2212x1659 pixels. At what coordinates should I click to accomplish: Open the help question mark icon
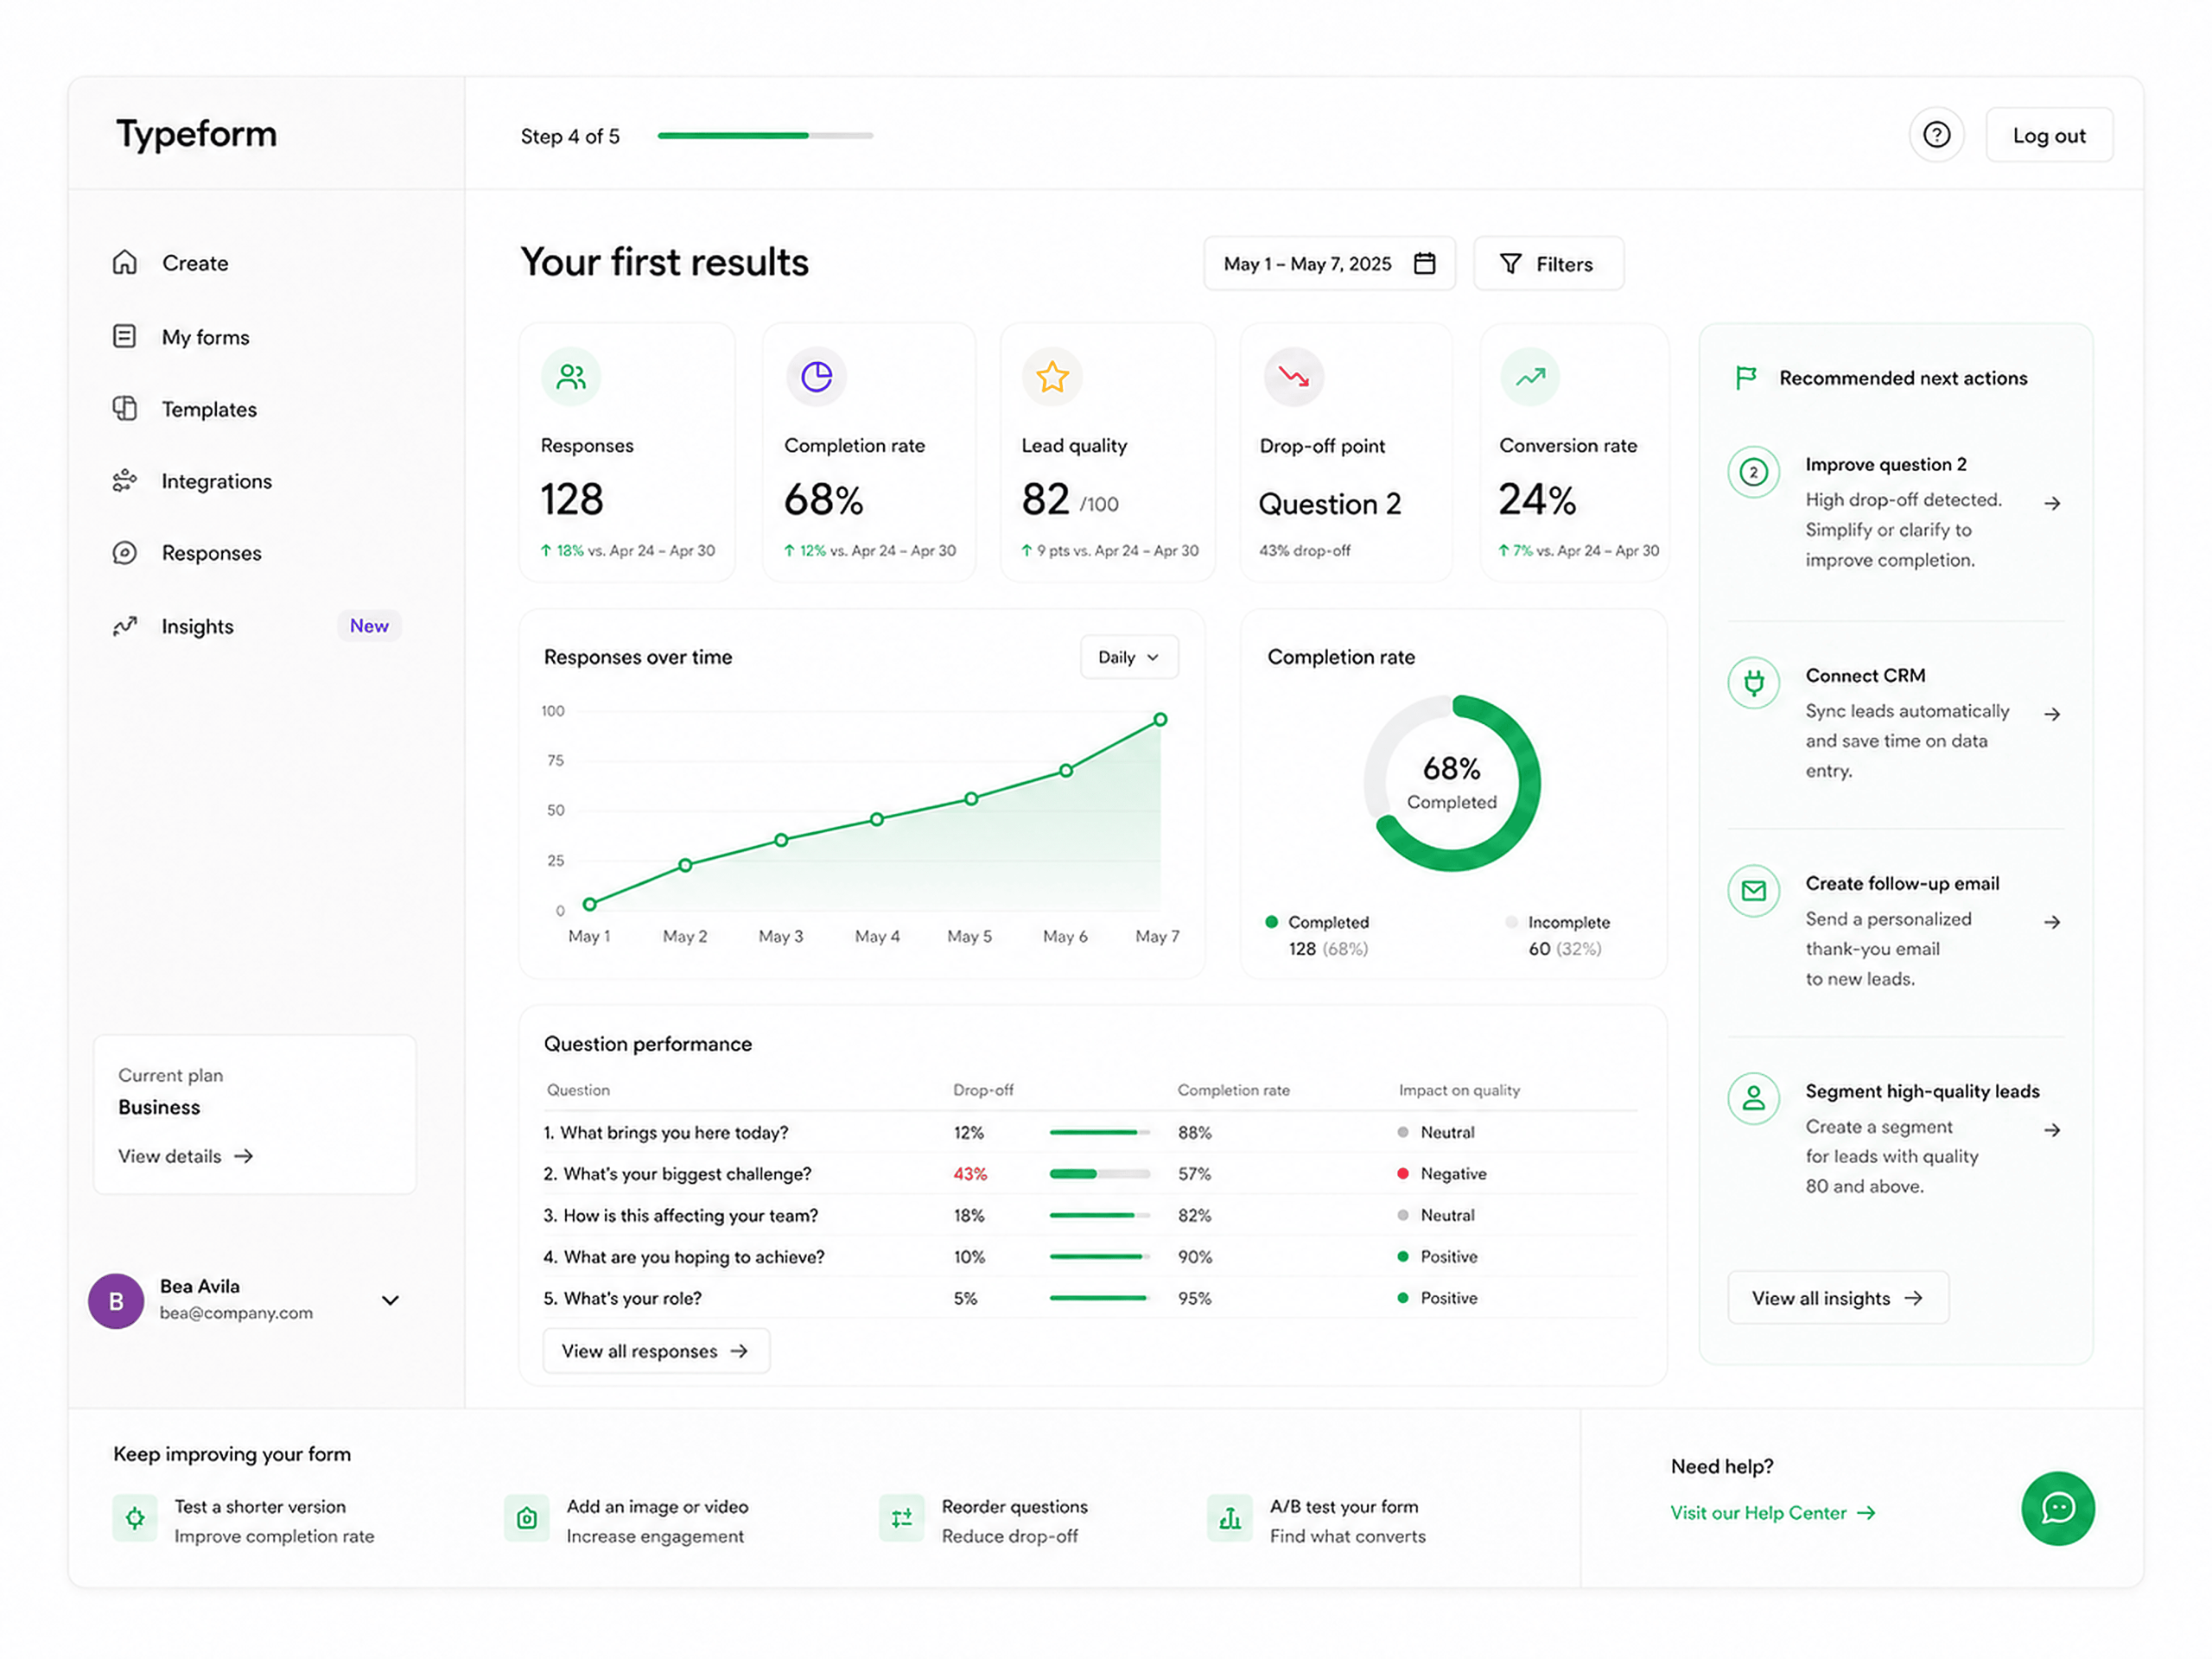tap(1936, 135)
